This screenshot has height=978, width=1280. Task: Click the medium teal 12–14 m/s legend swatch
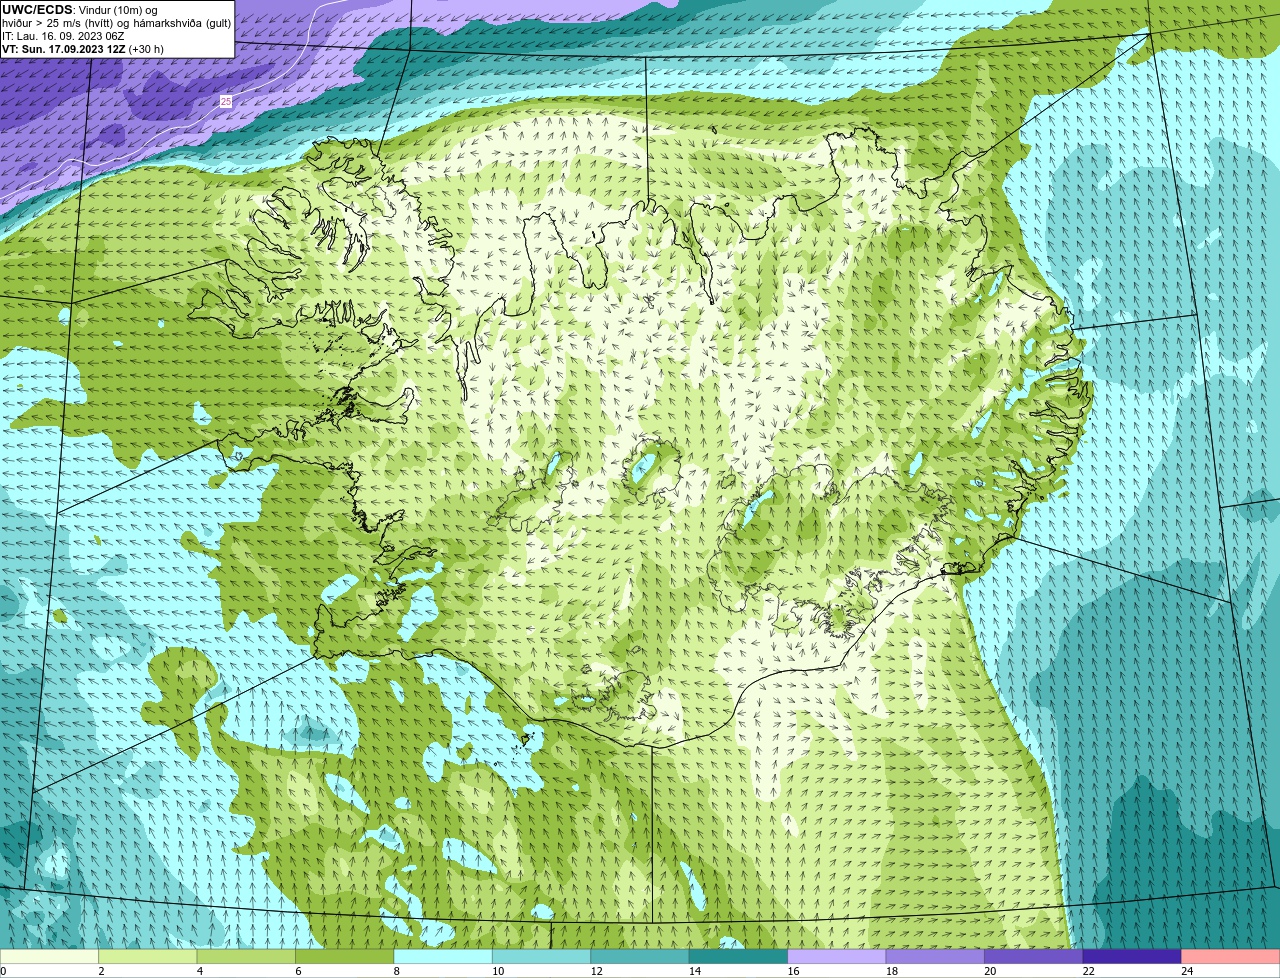click(x=641, y=956)
